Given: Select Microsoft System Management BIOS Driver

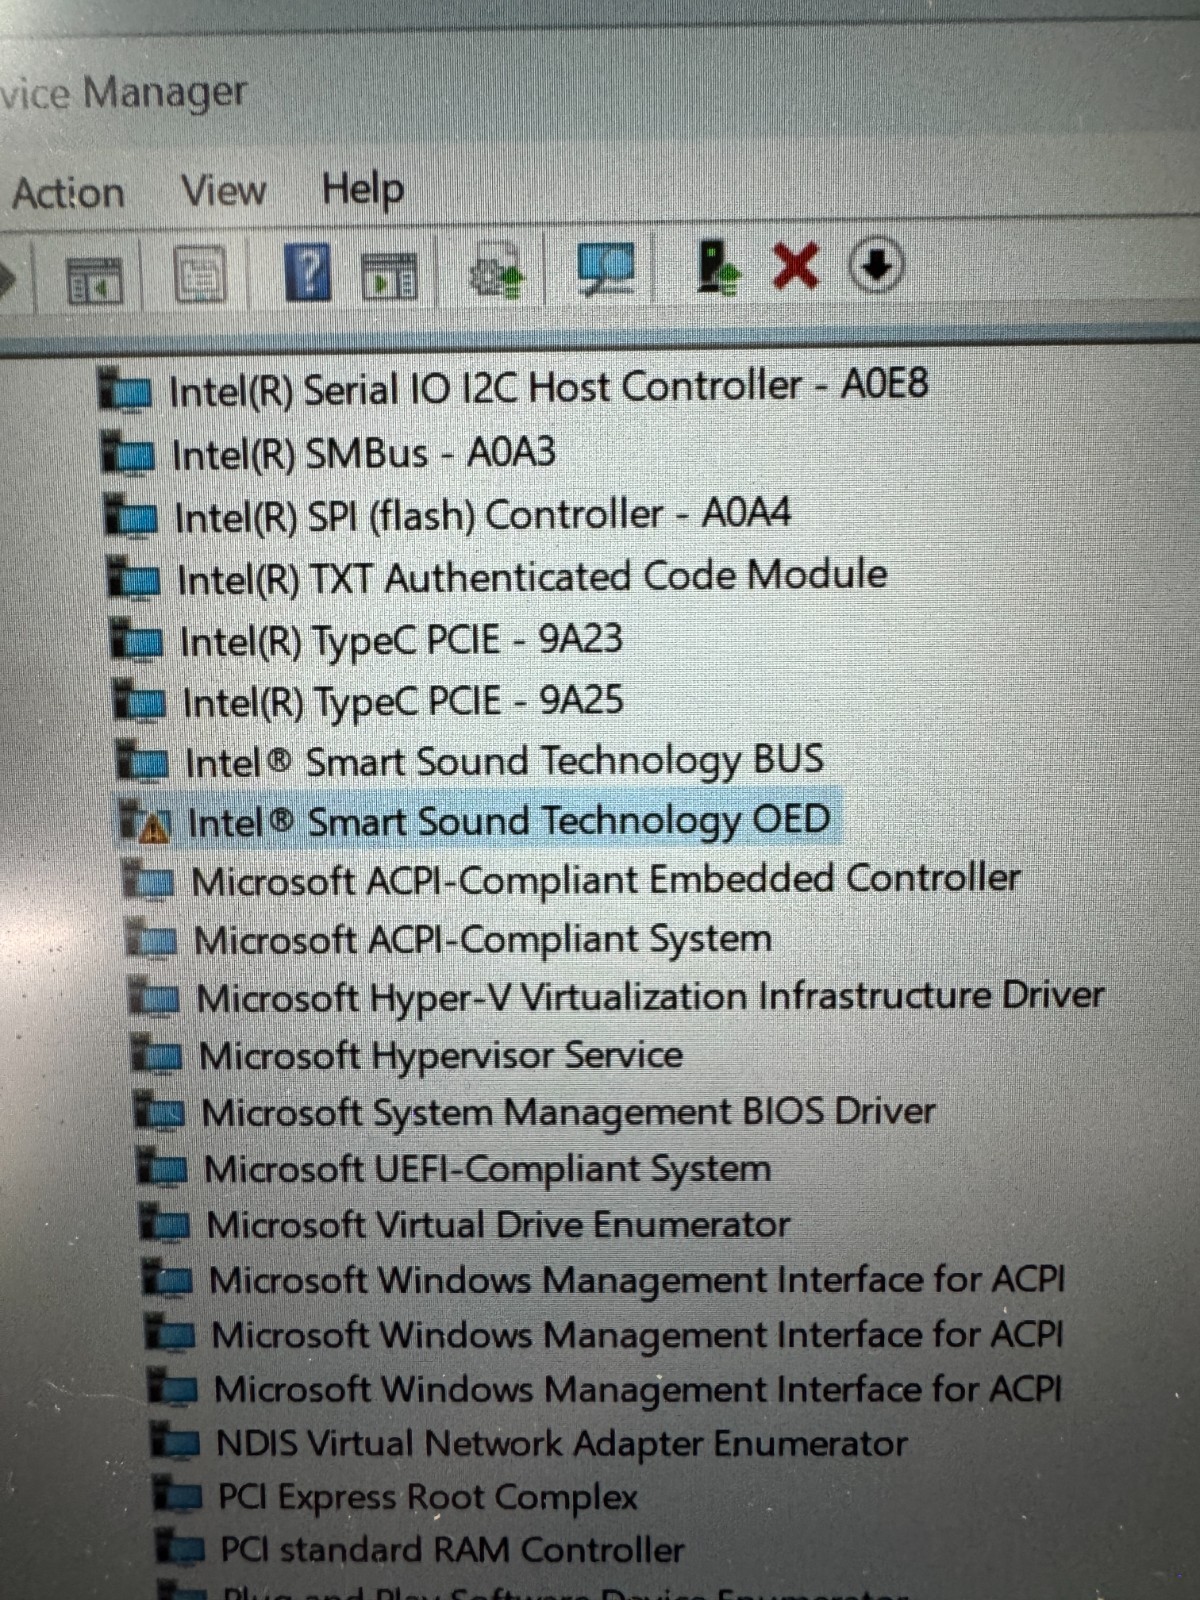Looking at the screenshot, I should pos(568,1112).
